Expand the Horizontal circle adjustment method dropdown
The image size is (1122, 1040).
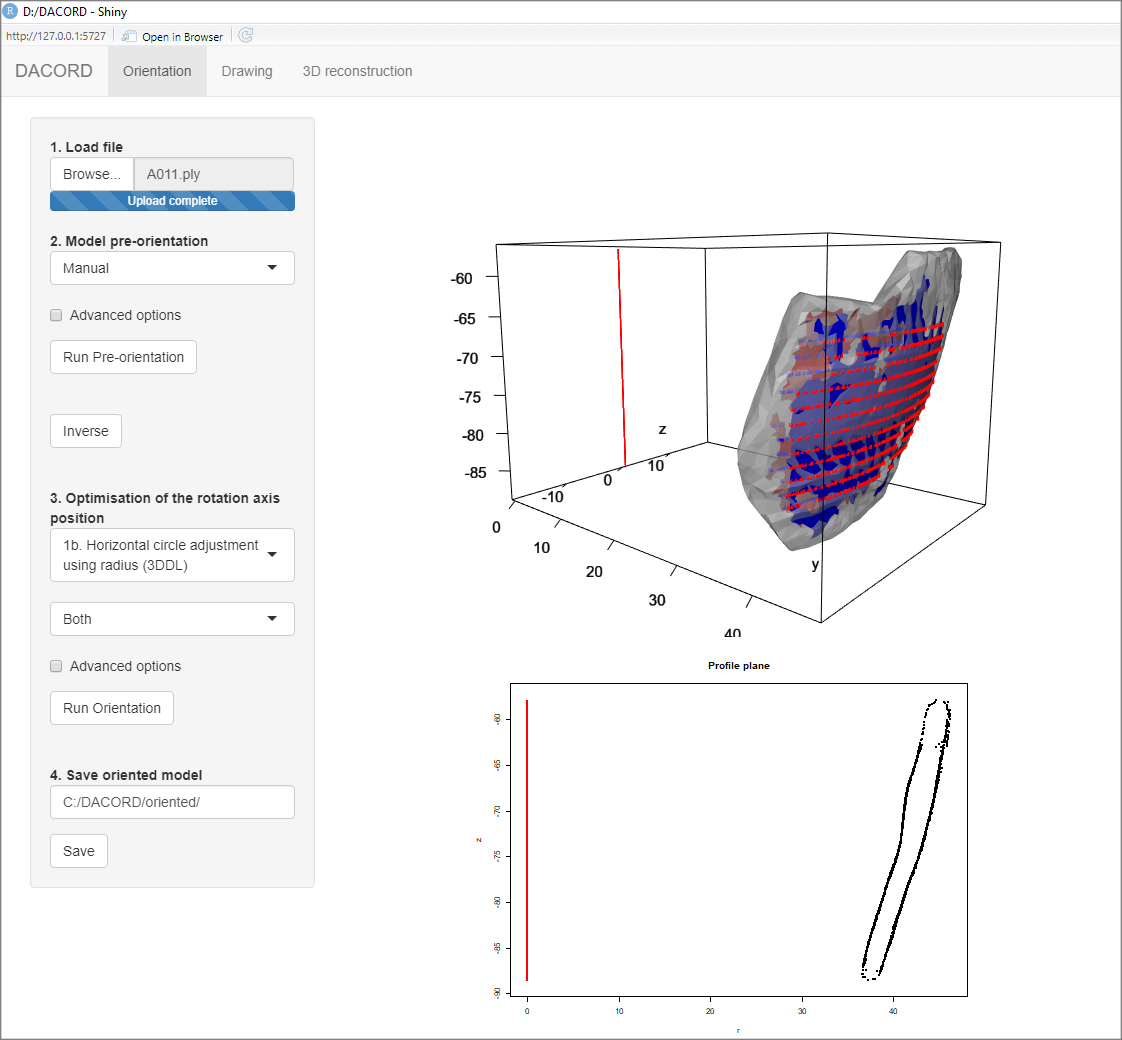[172, 555]
